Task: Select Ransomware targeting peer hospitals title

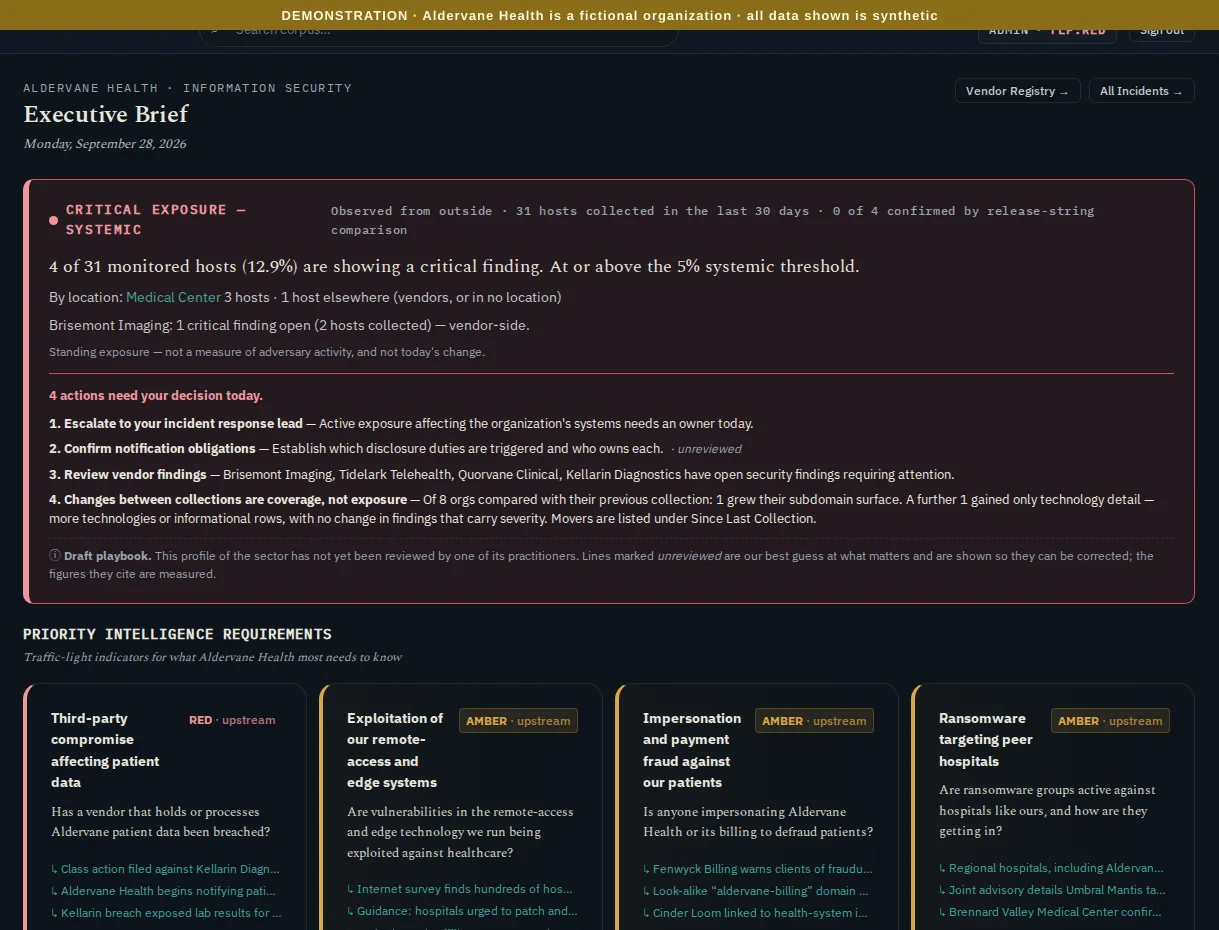Action: tap(986, 740)
